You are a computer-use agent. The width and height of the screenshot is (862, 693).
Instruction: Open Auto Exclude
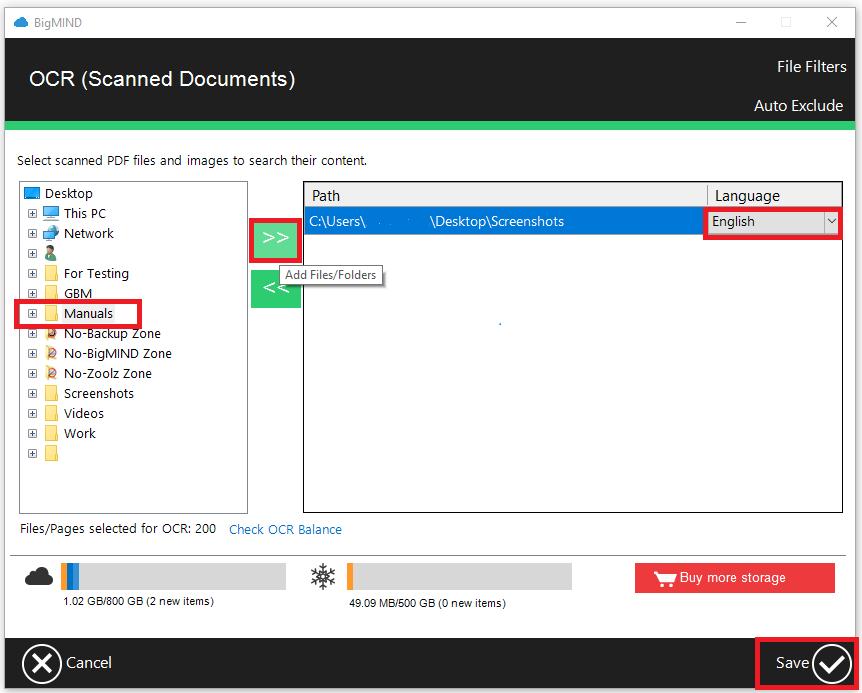tap(798, 105)
